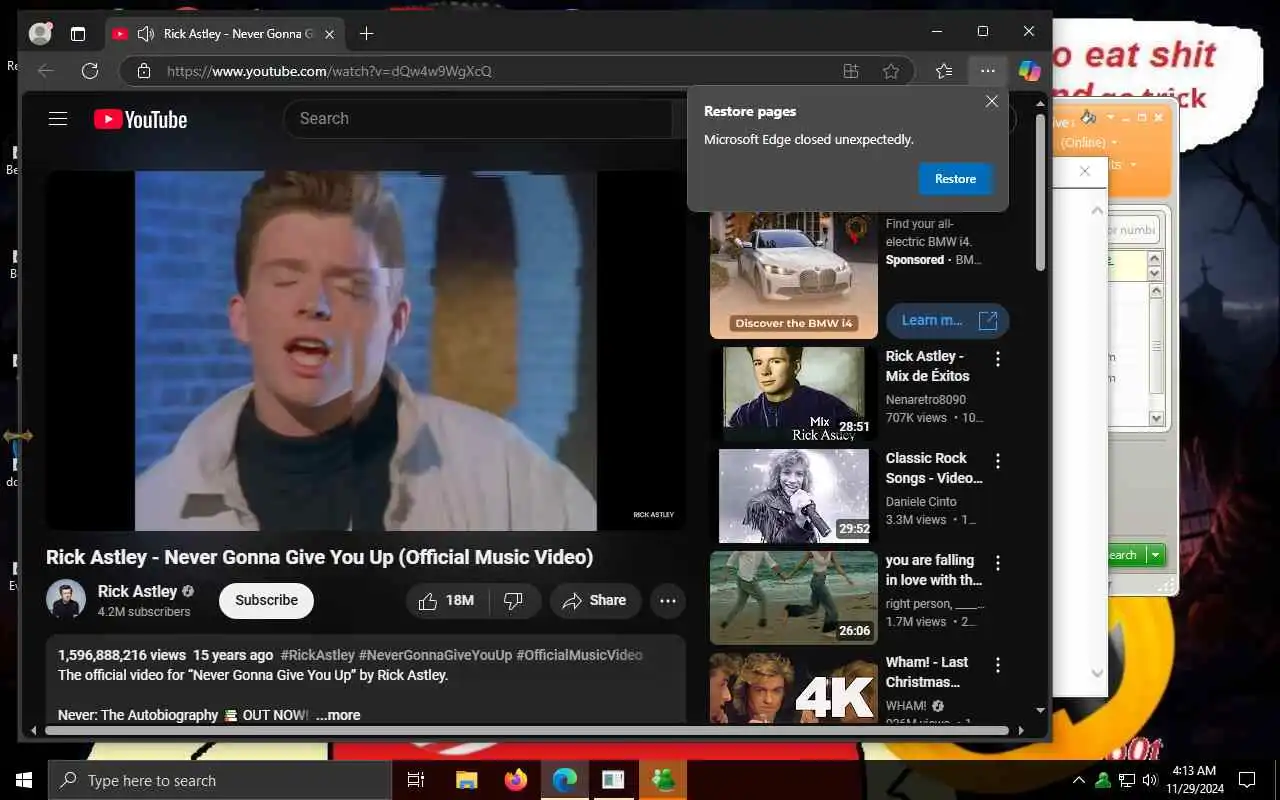
Task: Select the YouTube URL in address bar
Action: 328,71
